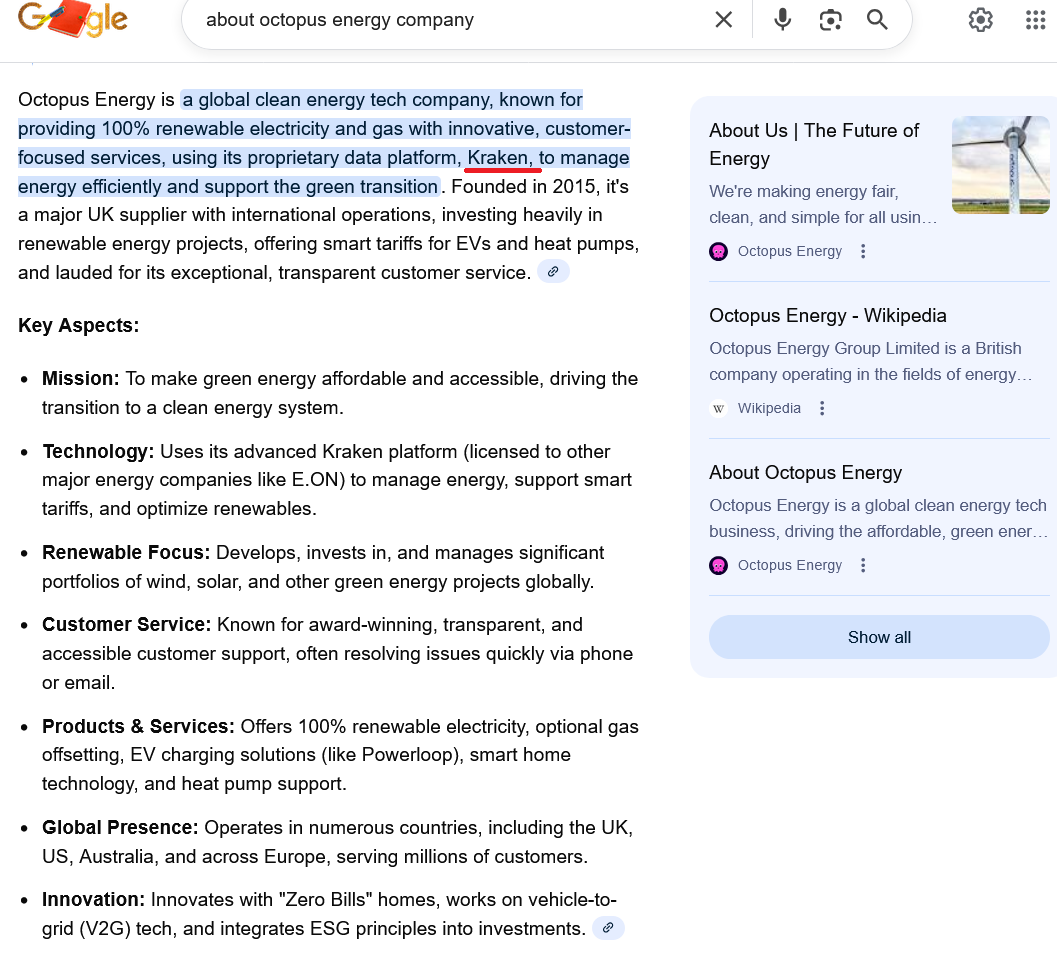Image resolution: width=1057 pixels, height=960 pixels.
Task: Open more options for About Octopus Energy
Action: [x=864, y=565]
